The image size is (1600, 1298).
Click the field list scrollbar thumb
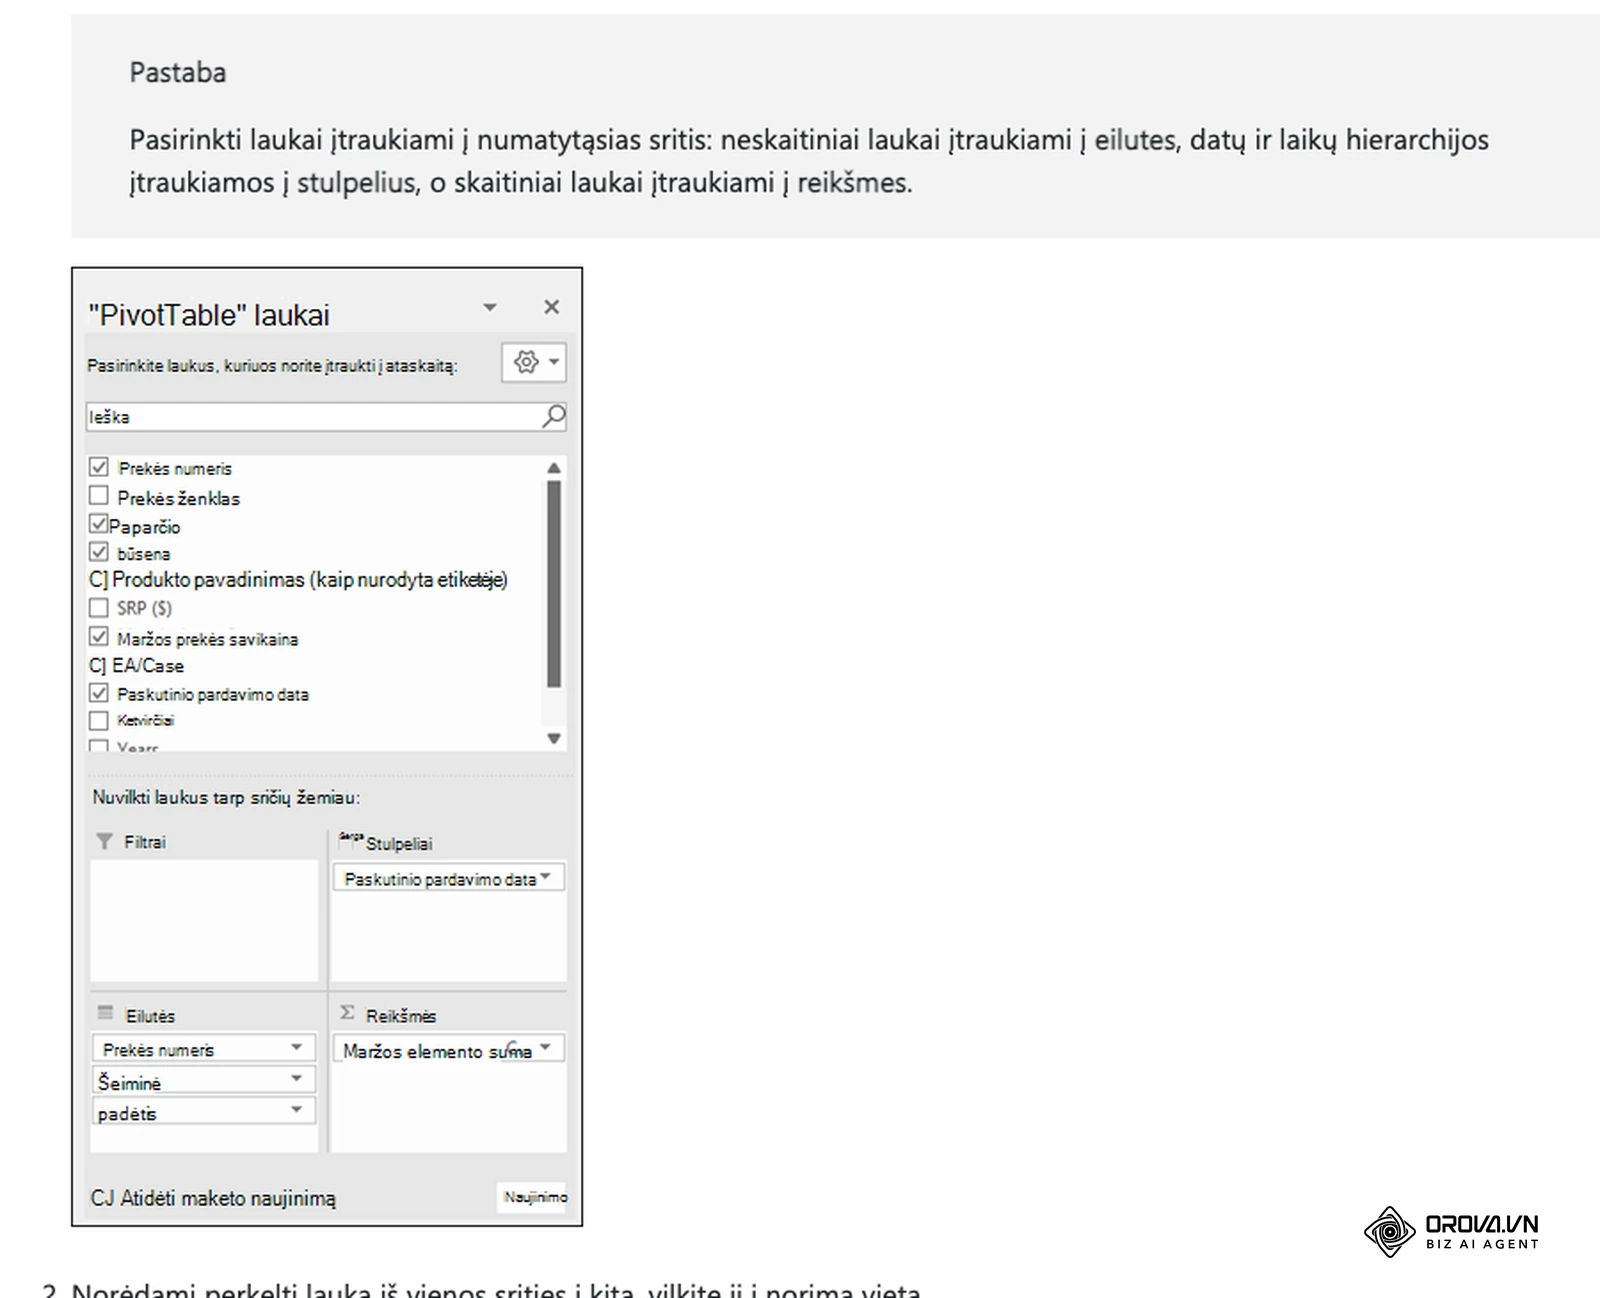554,584
